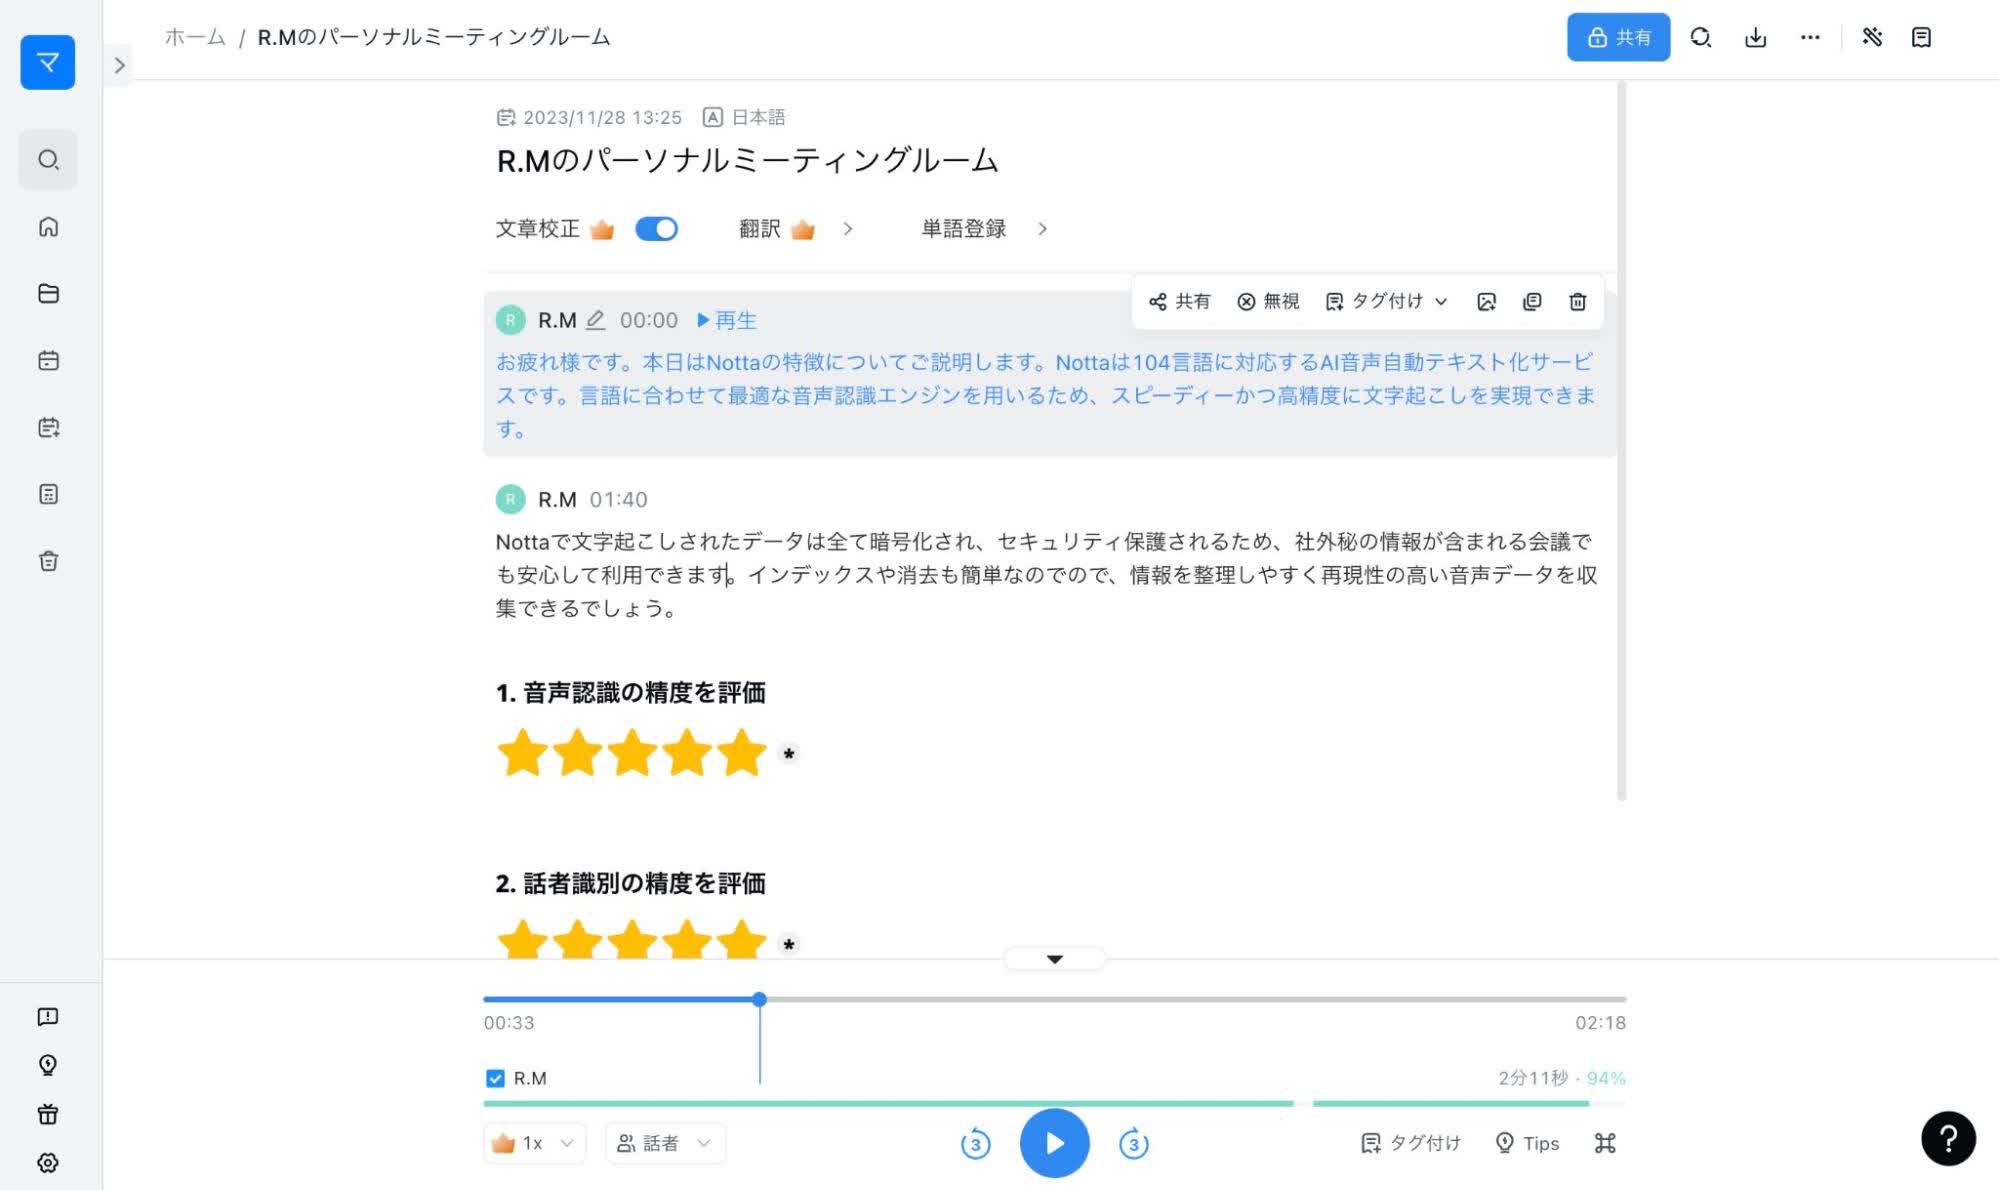
Task: Click the 再生 play link at 00:00
Action: pyautogui.click(x=727, y=320)
